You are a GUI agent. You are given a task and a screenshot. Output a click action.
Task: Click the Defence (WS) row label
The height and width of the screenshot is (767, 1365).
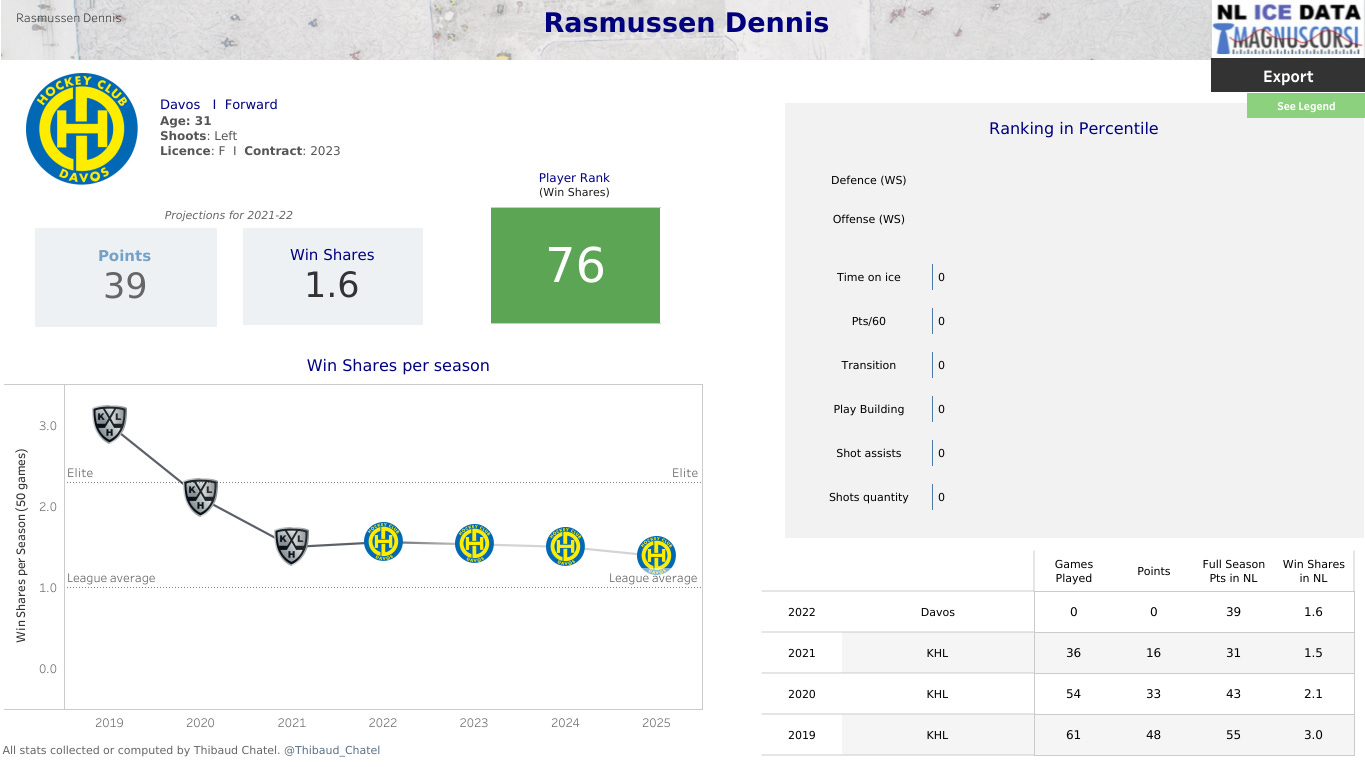pyautogui.click(x=869, y=180)
